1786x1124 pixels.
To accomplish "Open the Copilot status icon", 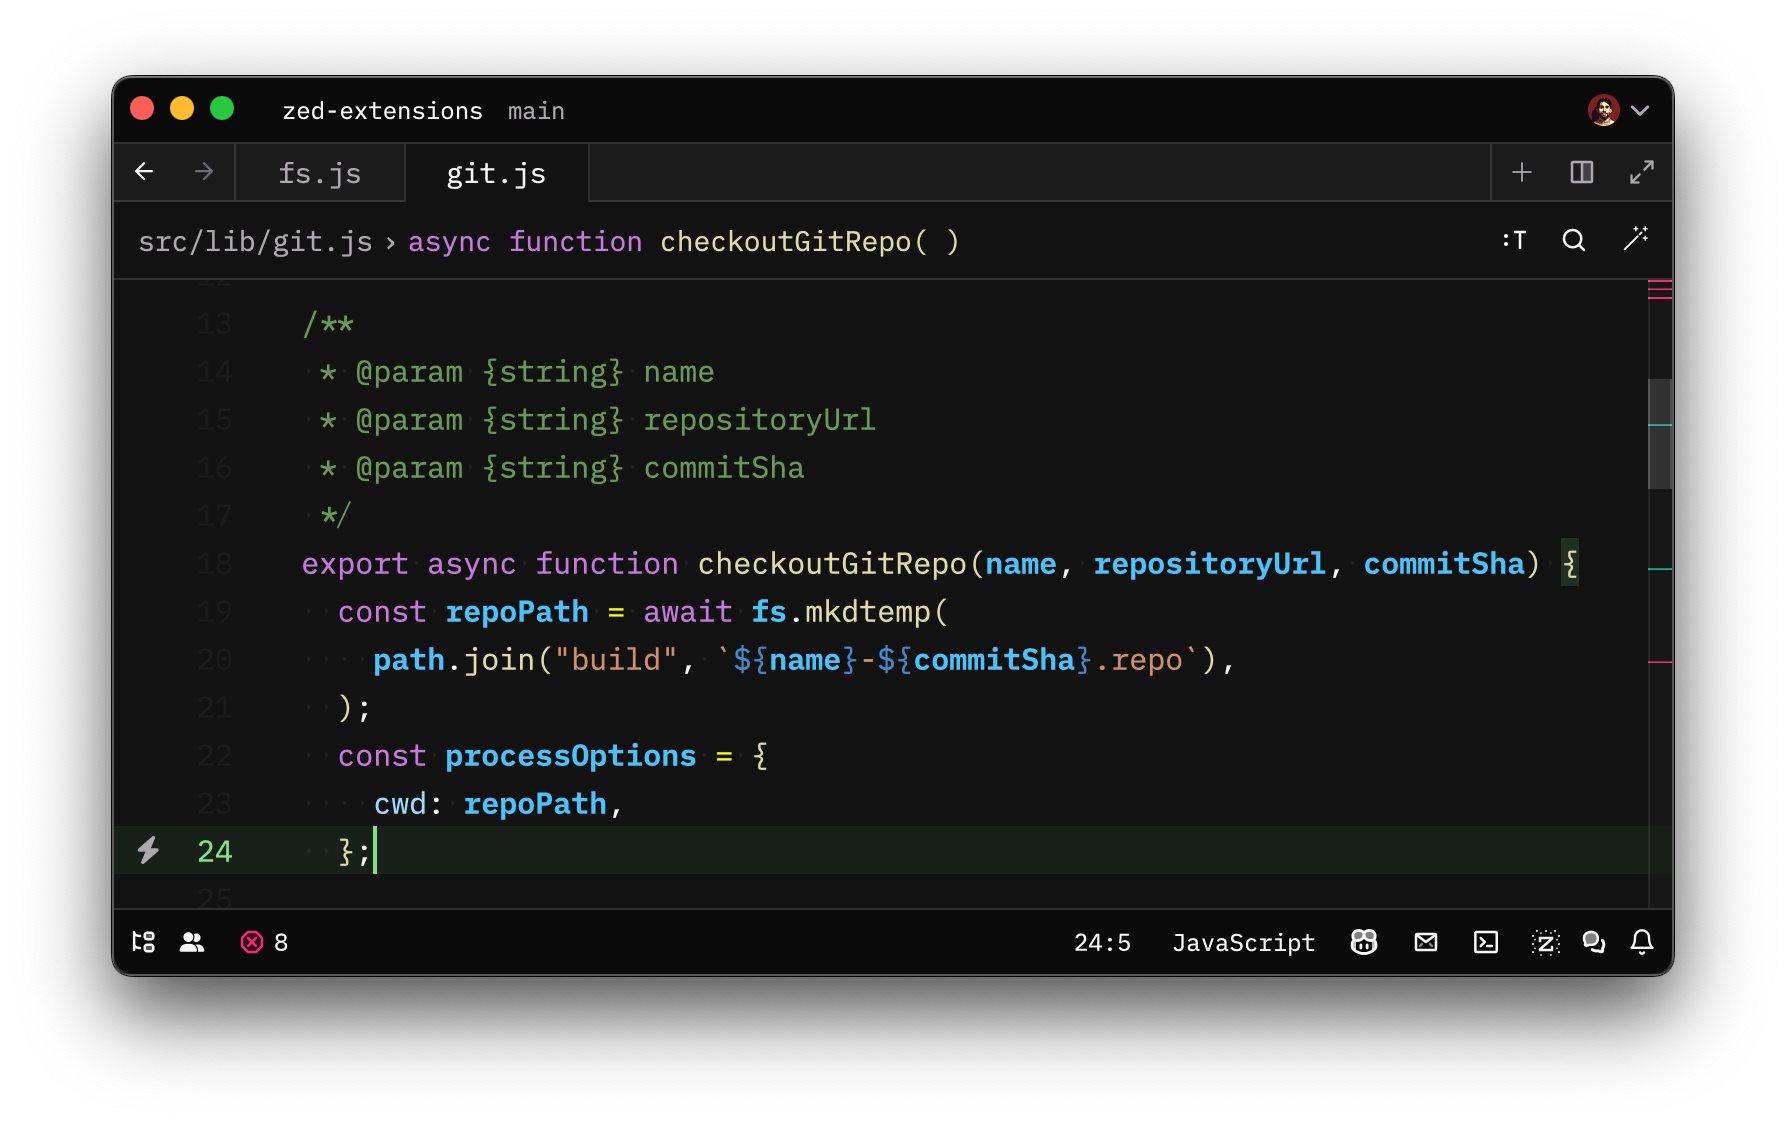I will [1364, 942].
